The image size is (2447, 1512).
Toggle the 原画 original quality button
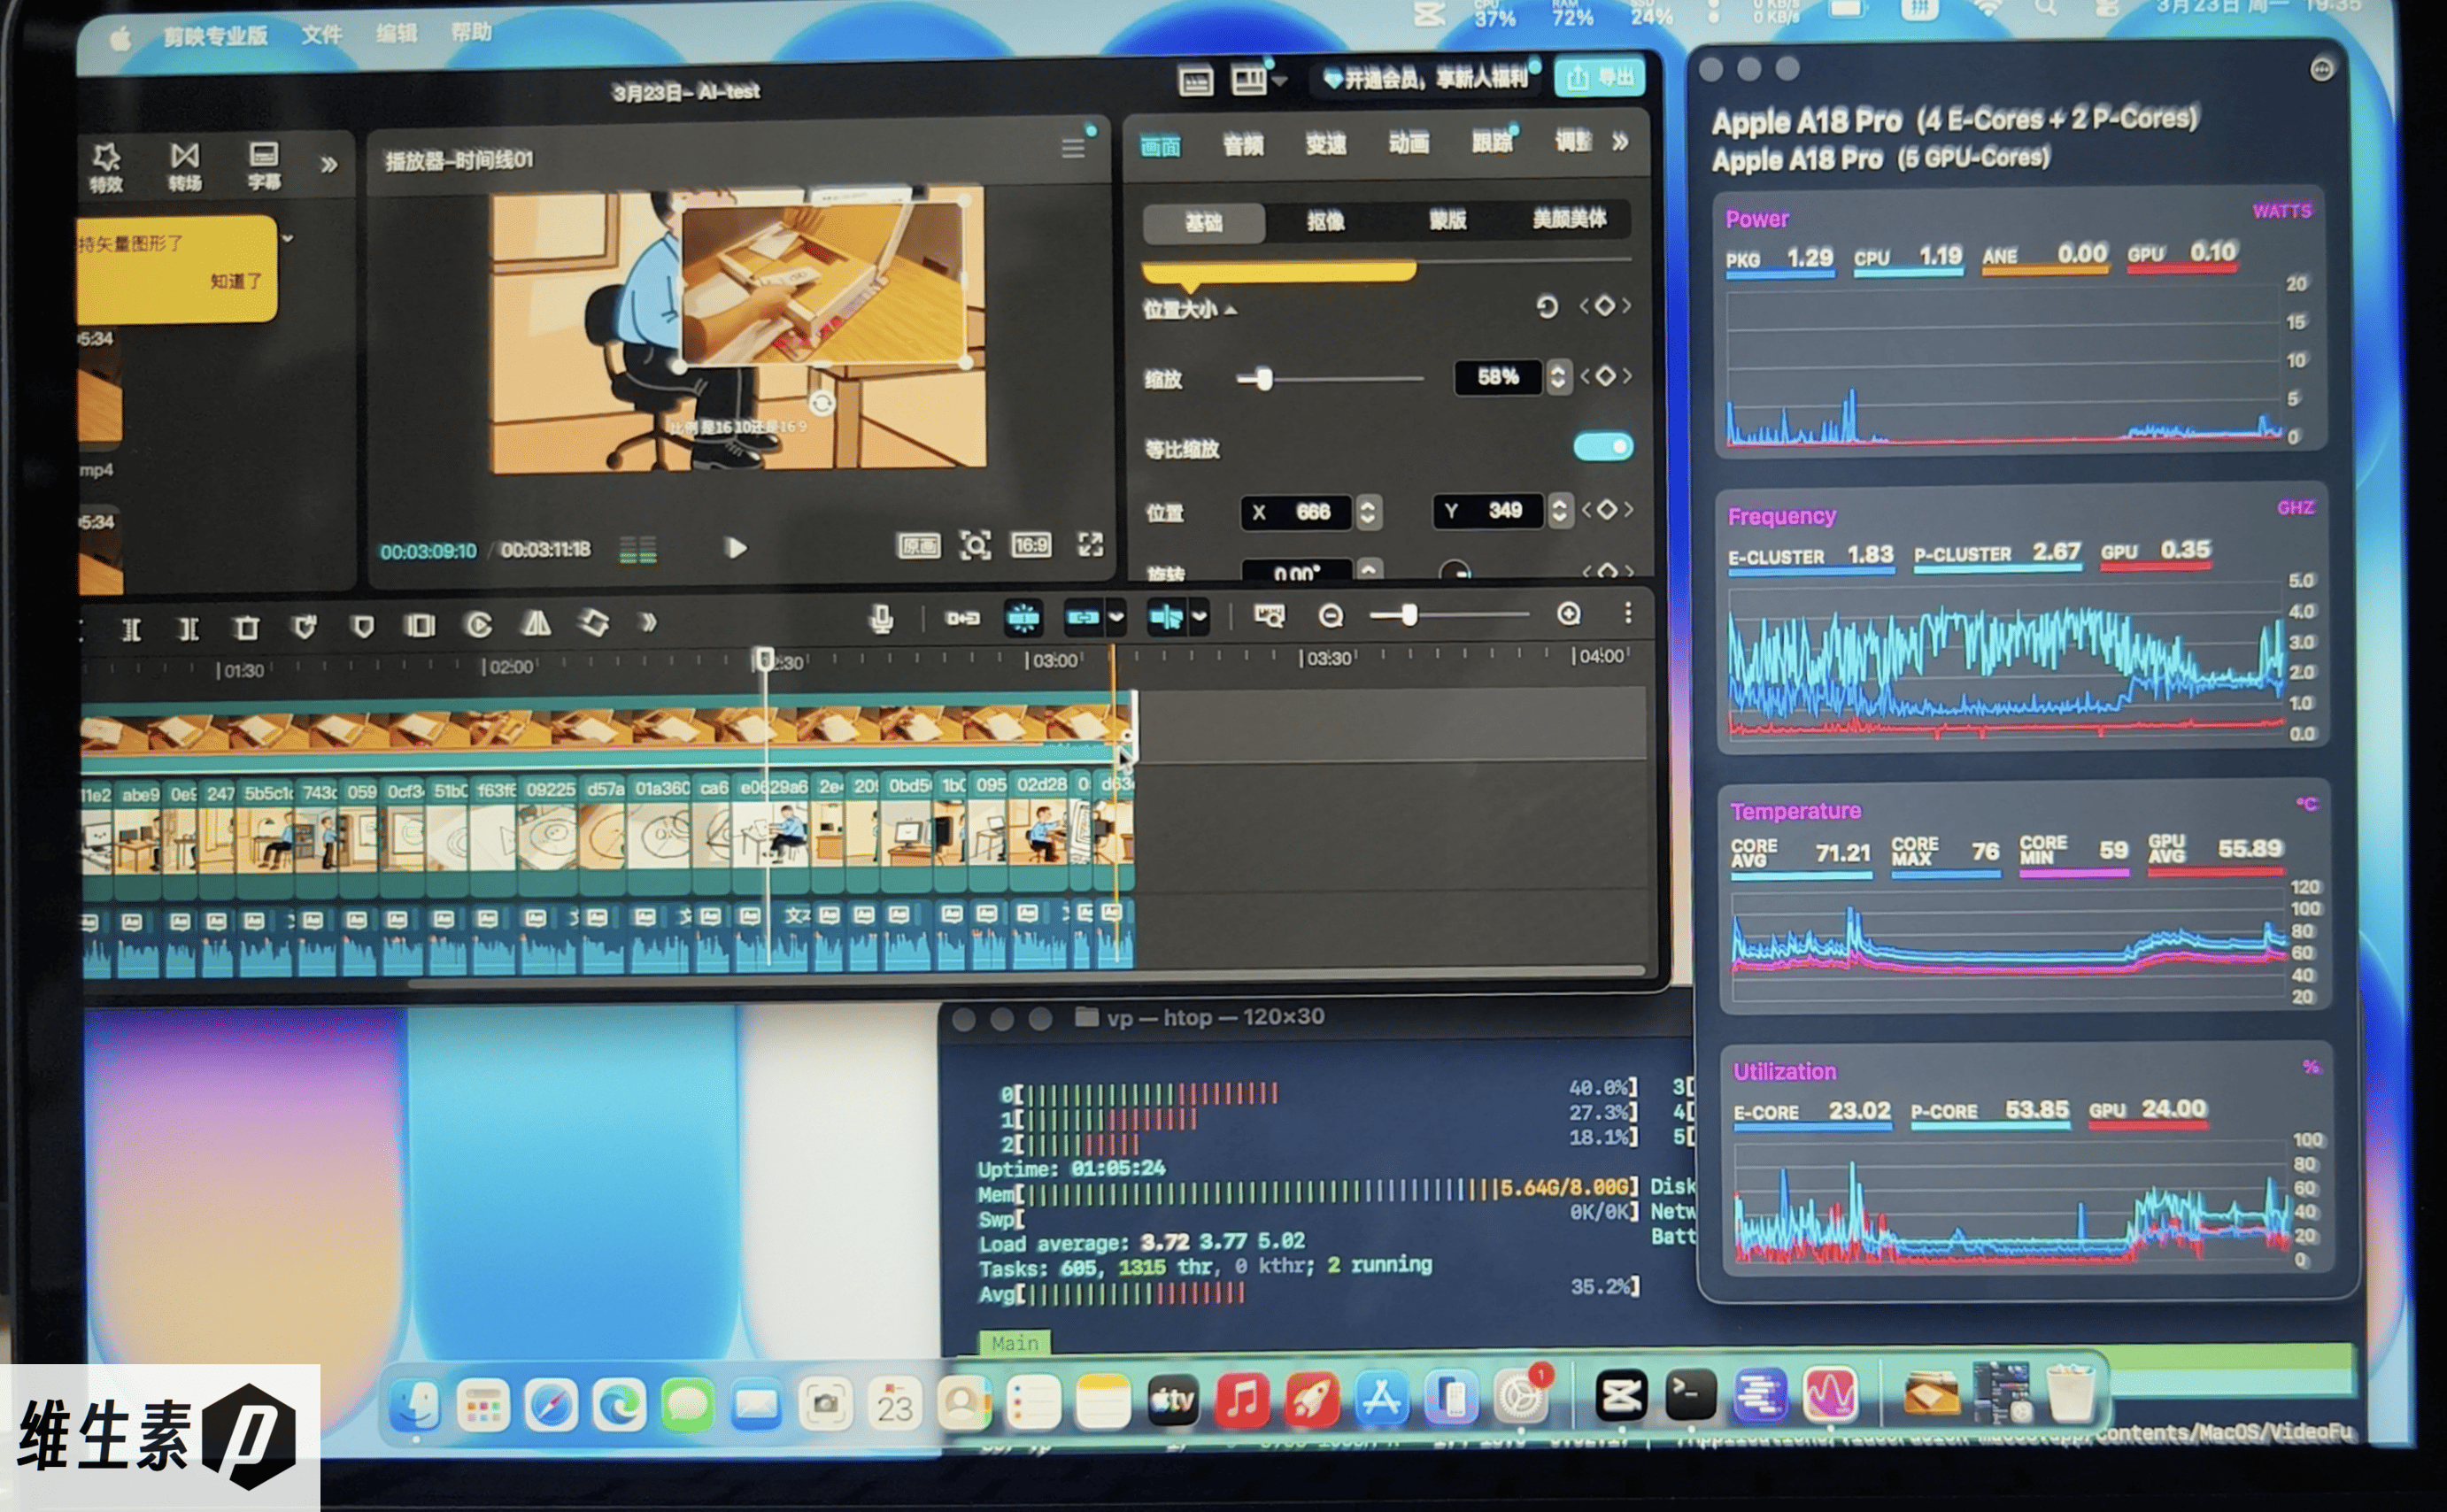(x=918, y=546)
